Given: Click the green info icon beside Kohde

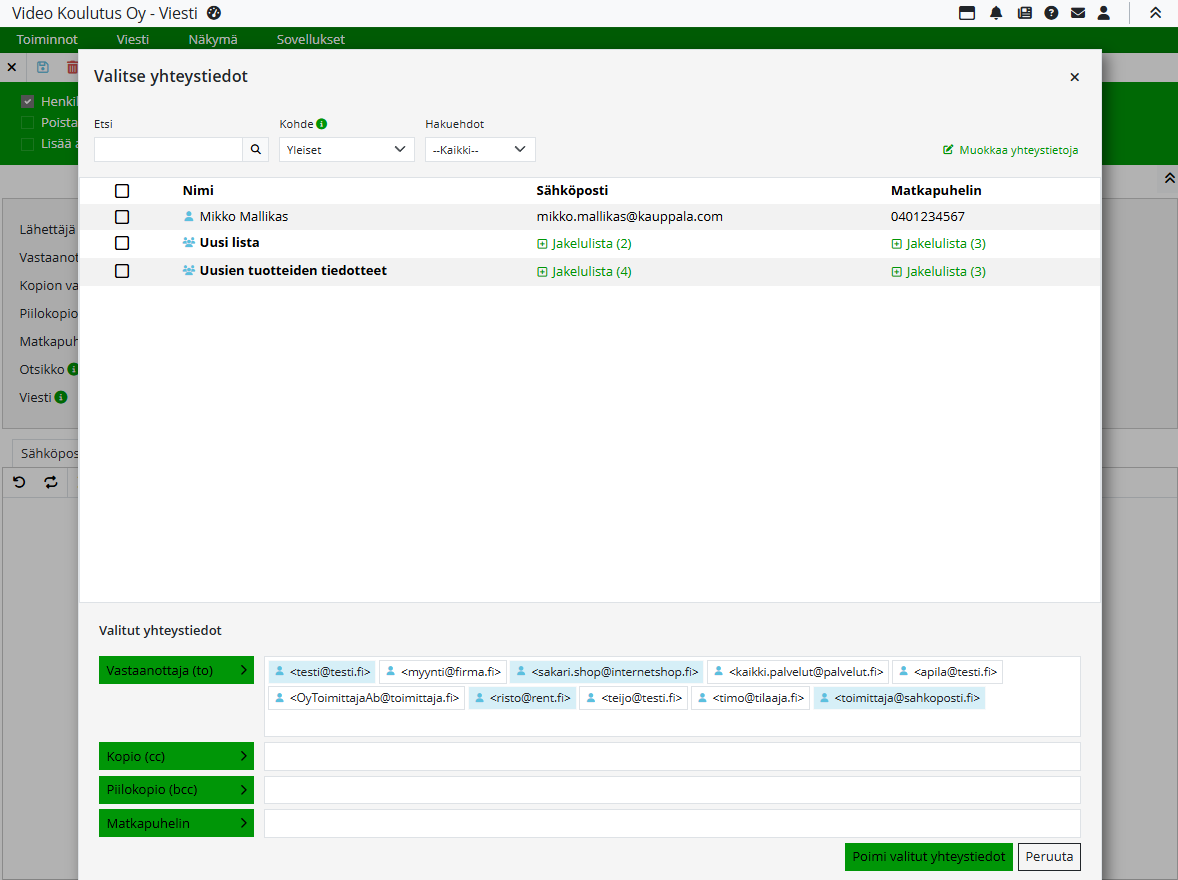Looking at the screenshot, I should click(322, 125).
